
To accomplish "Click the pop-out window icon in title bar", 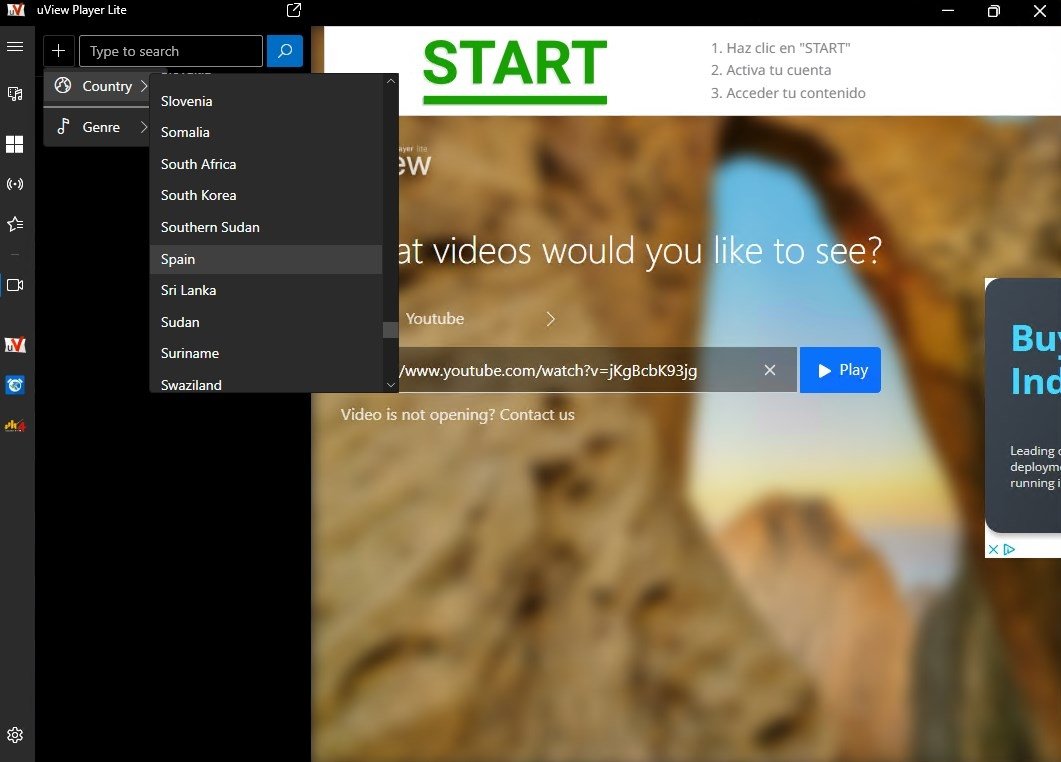I will pos(294,10).
